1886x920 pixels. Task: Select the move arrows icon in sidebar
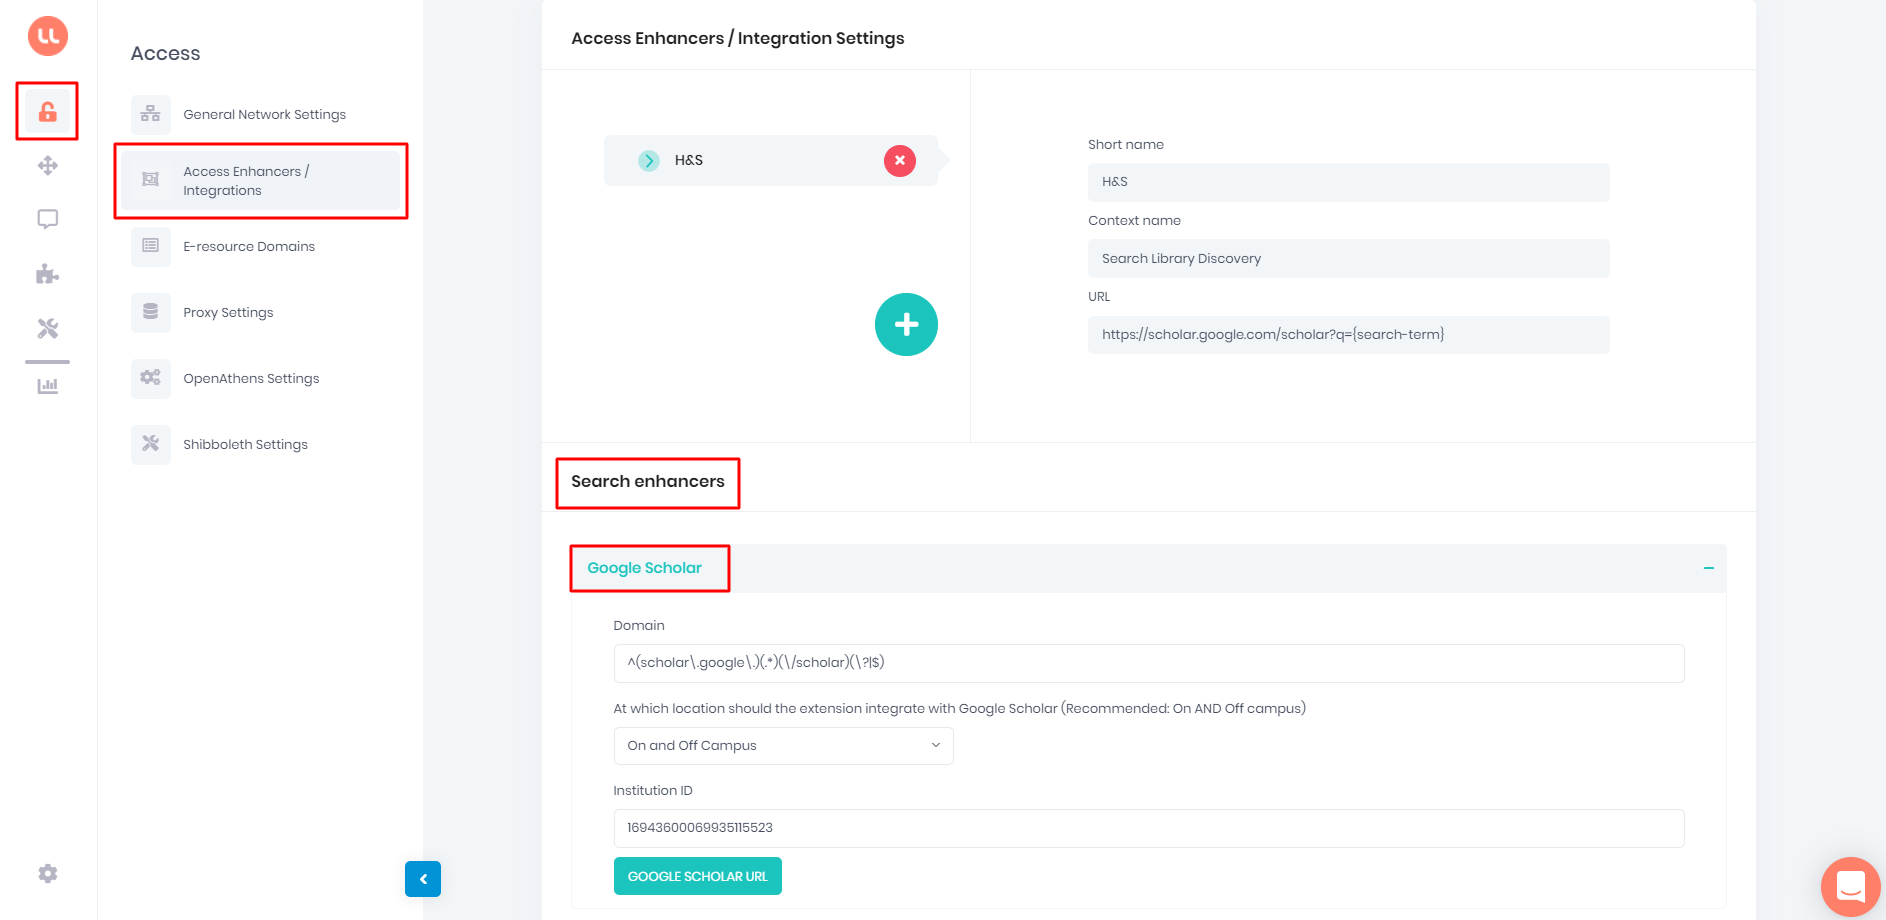click(47, 165)
